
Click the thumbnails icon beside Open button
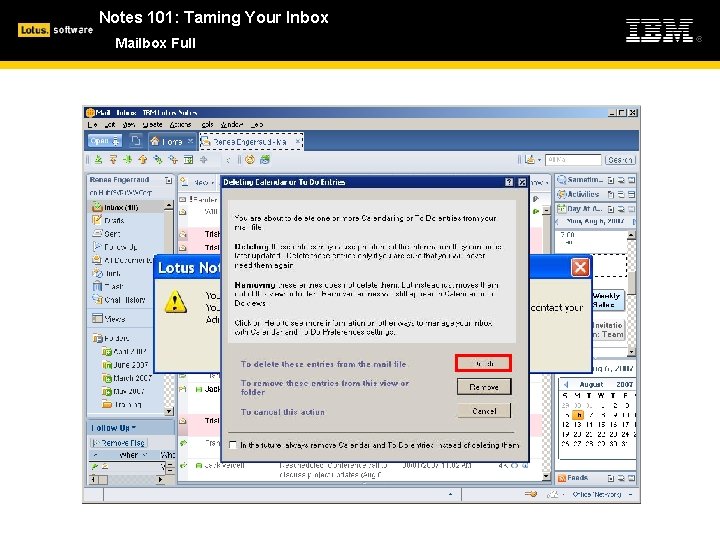(x=135, y=141)
